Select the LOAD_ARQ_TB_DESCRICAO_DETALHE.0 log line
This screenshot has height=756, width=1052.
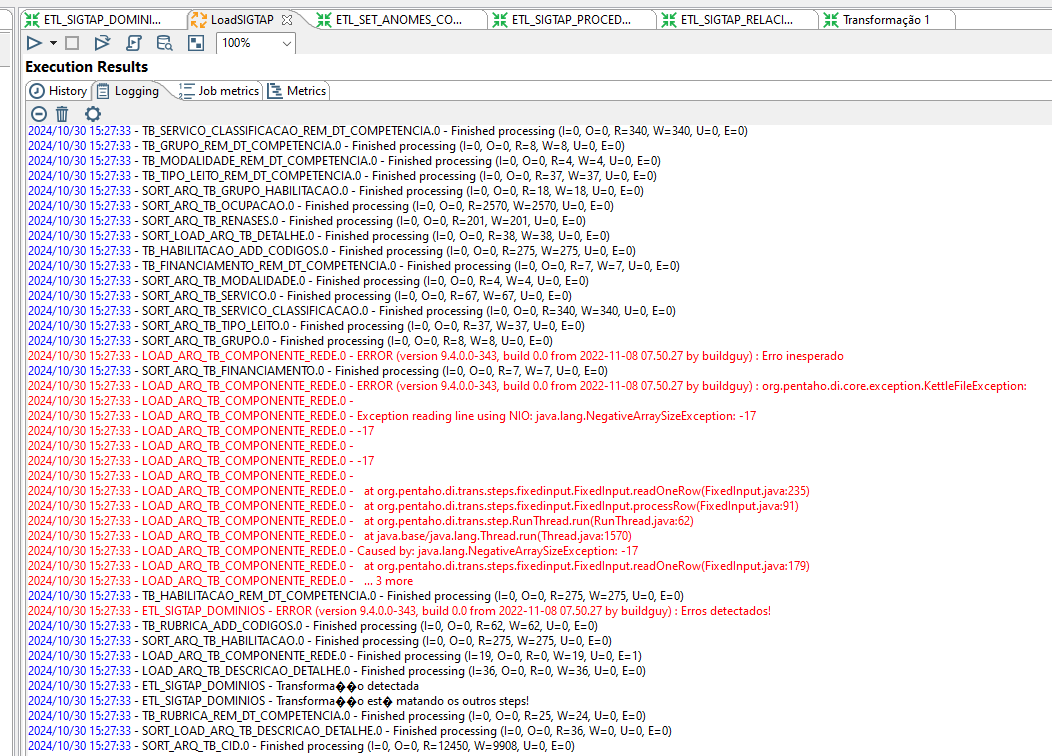(x=337, y=670)
